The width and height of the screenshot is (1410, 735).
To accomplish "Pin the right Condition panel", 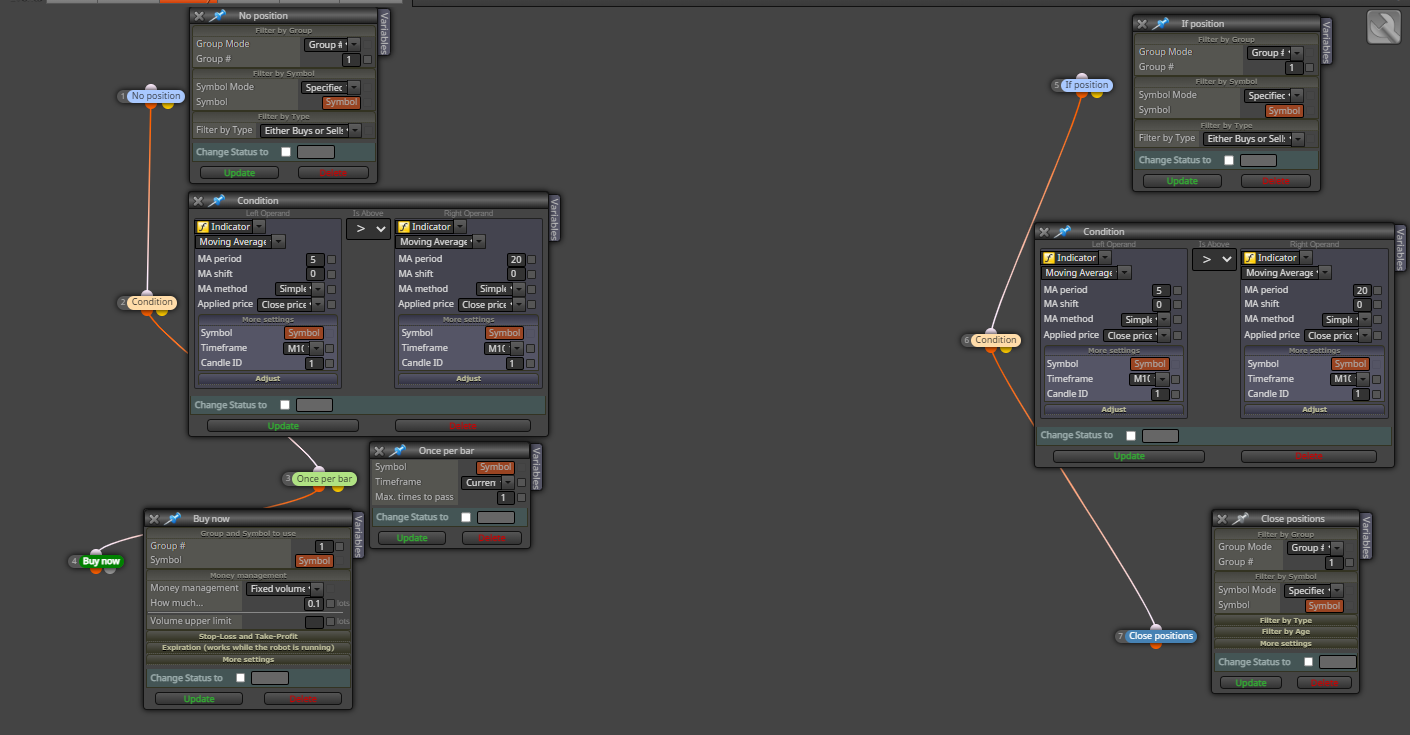I will 1063,231.
